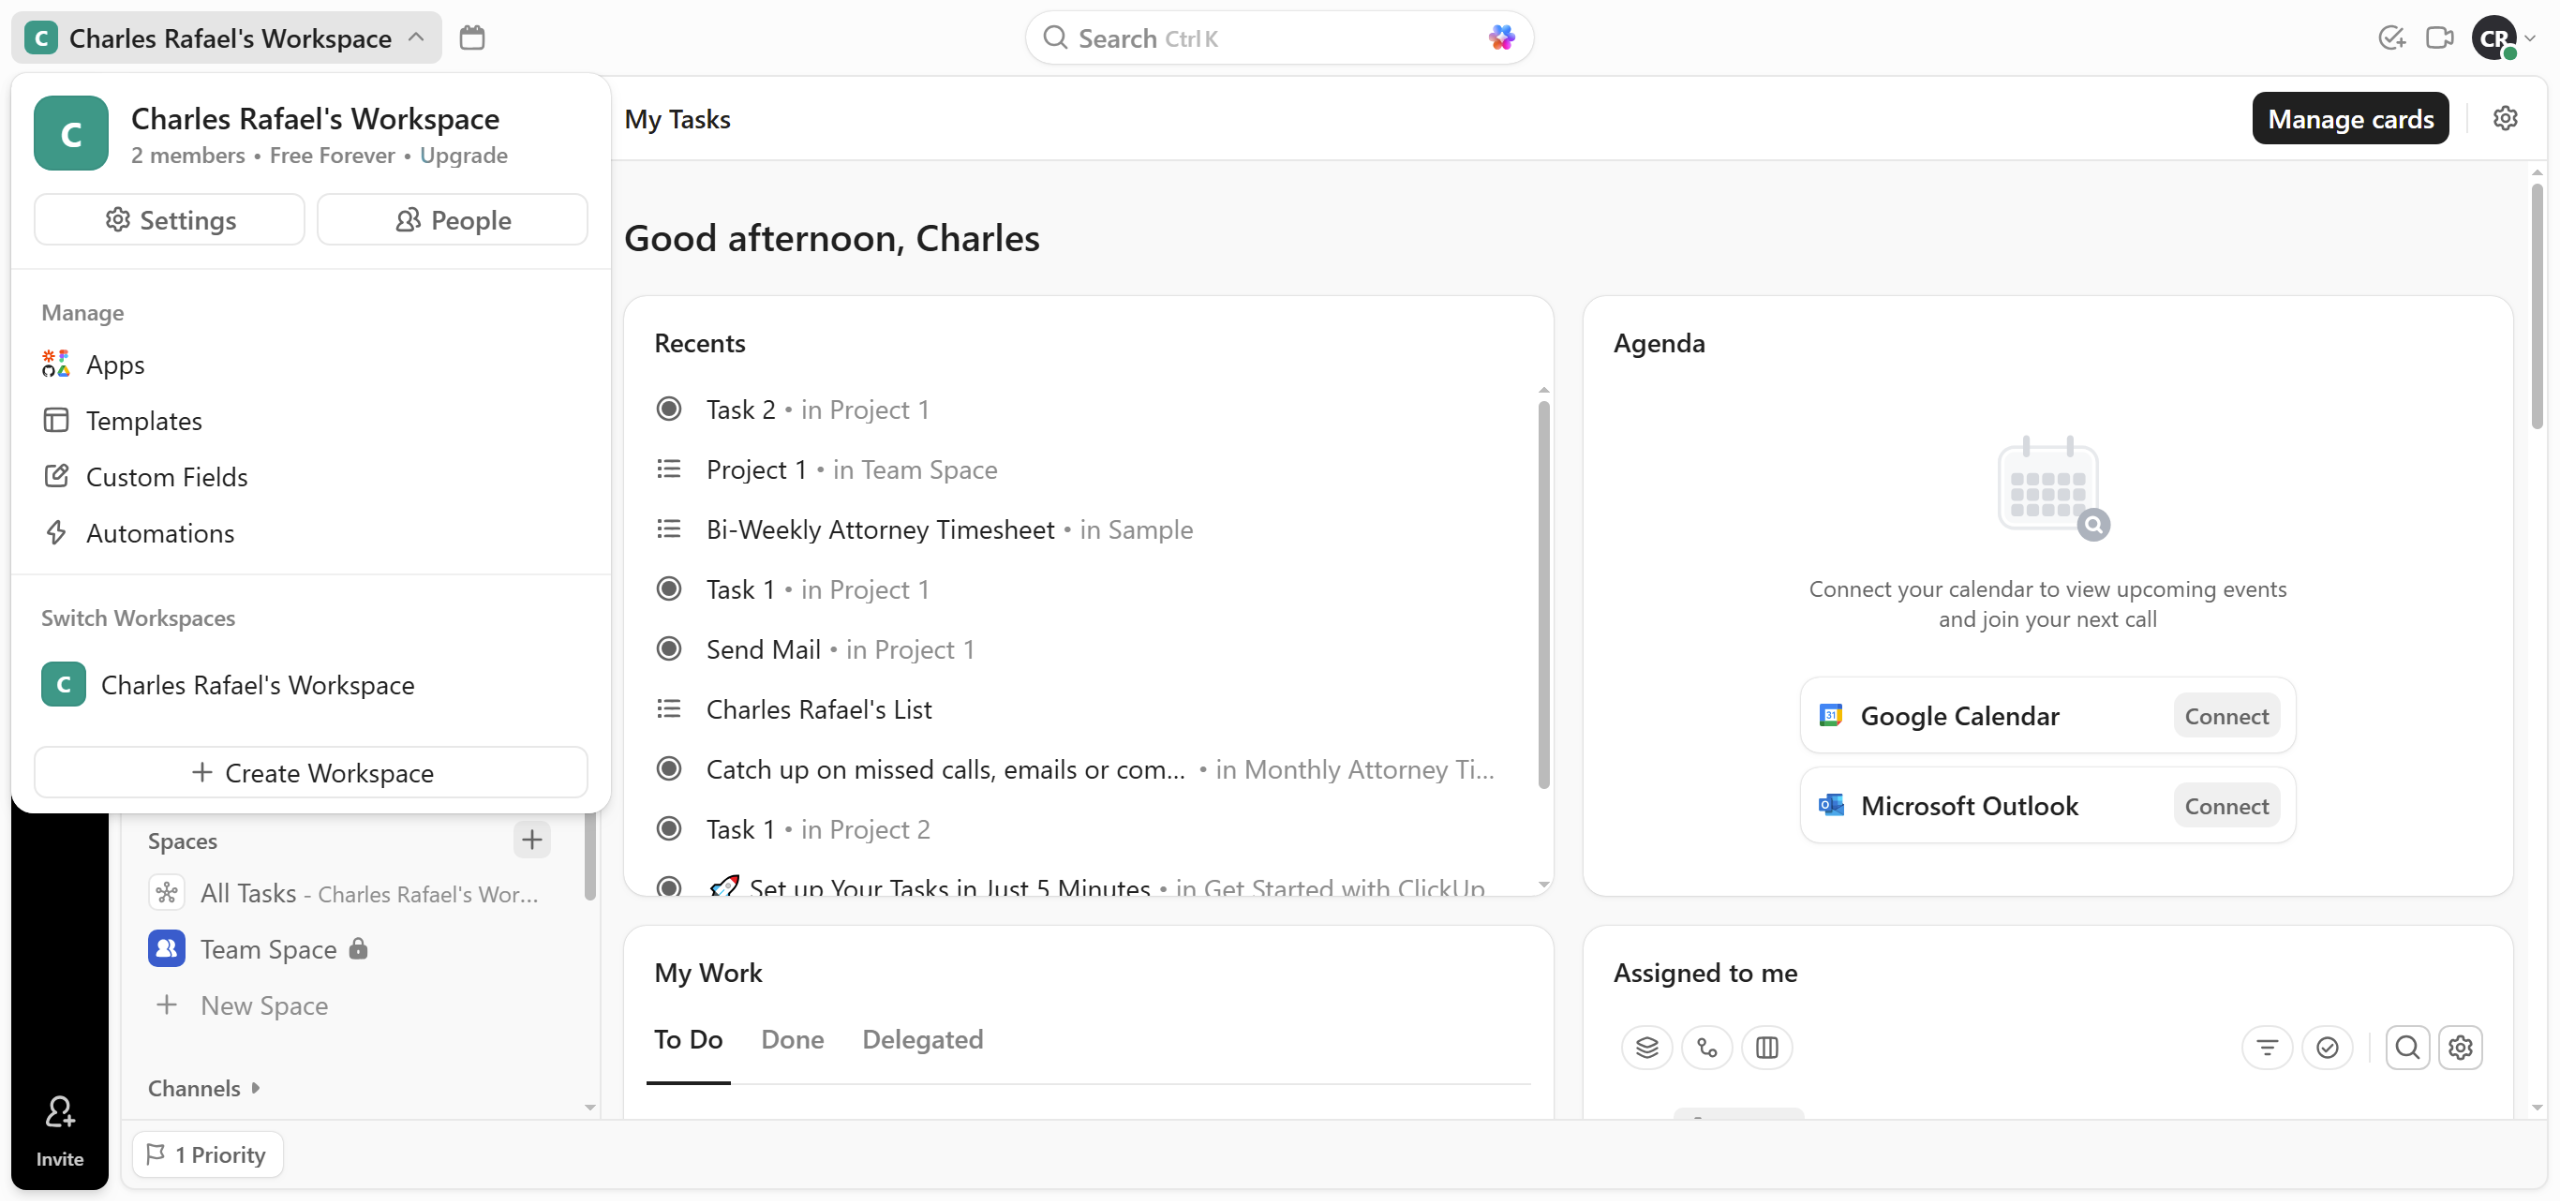Toggle Send Mail status circle in Recents
2560x1201 pixels.
coord(669,649)
